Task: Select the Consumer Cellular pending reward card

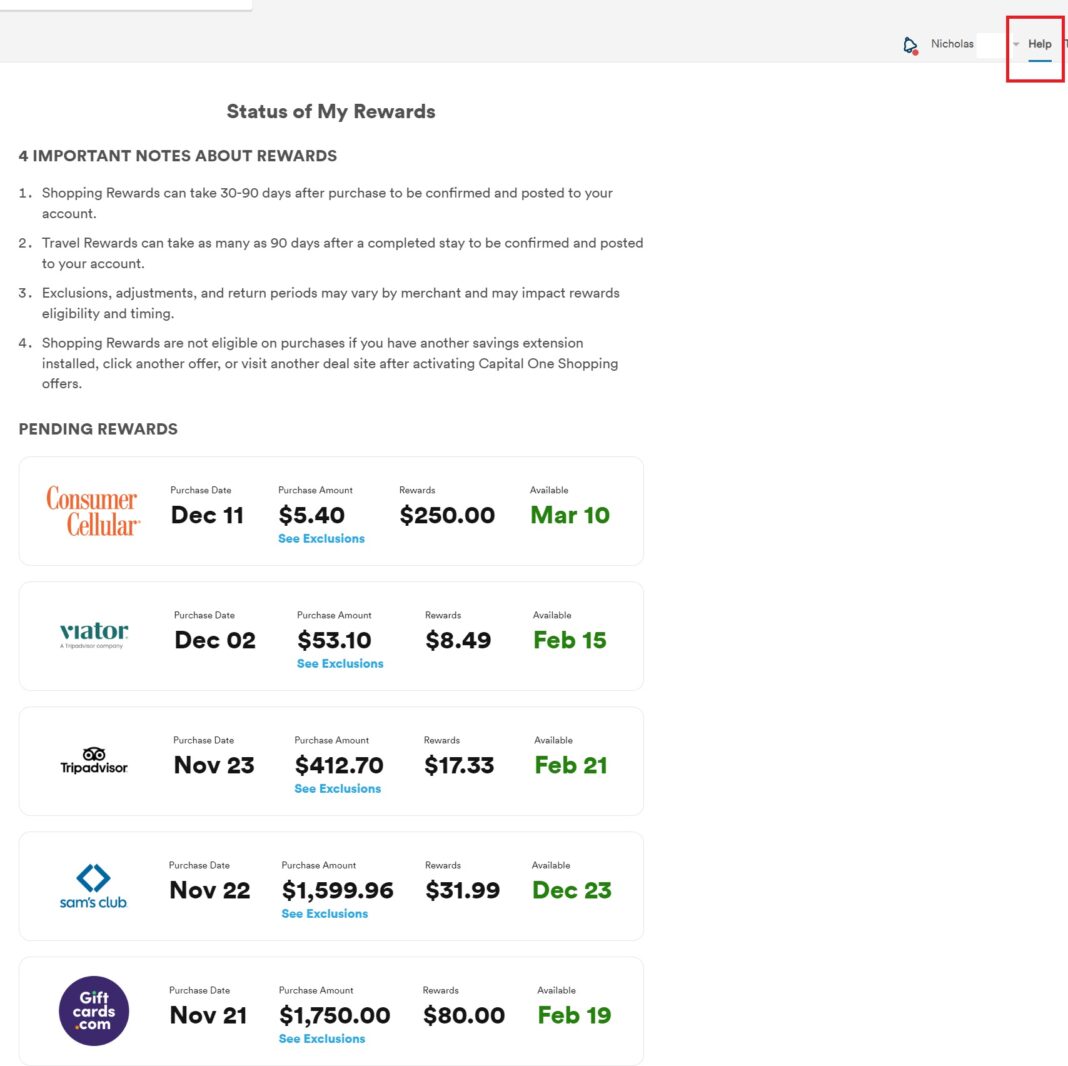Action: coord(330,511)
